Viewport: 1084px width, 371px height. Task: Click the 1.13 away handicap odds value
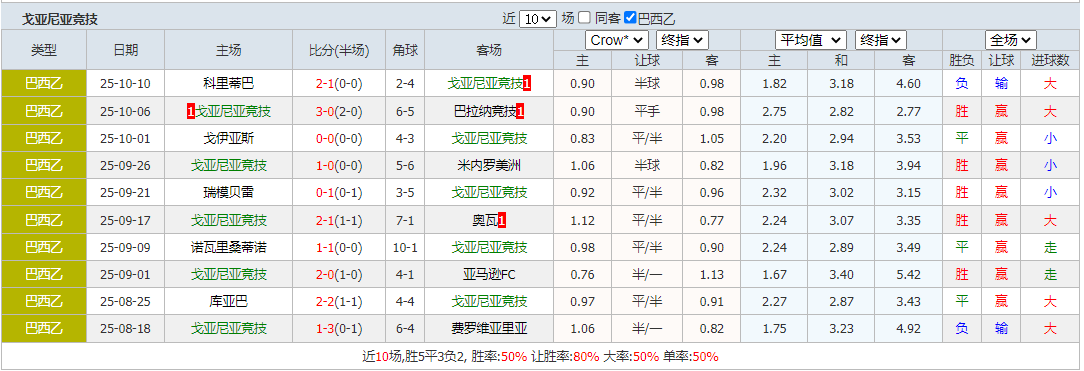[x=711, y=275]
